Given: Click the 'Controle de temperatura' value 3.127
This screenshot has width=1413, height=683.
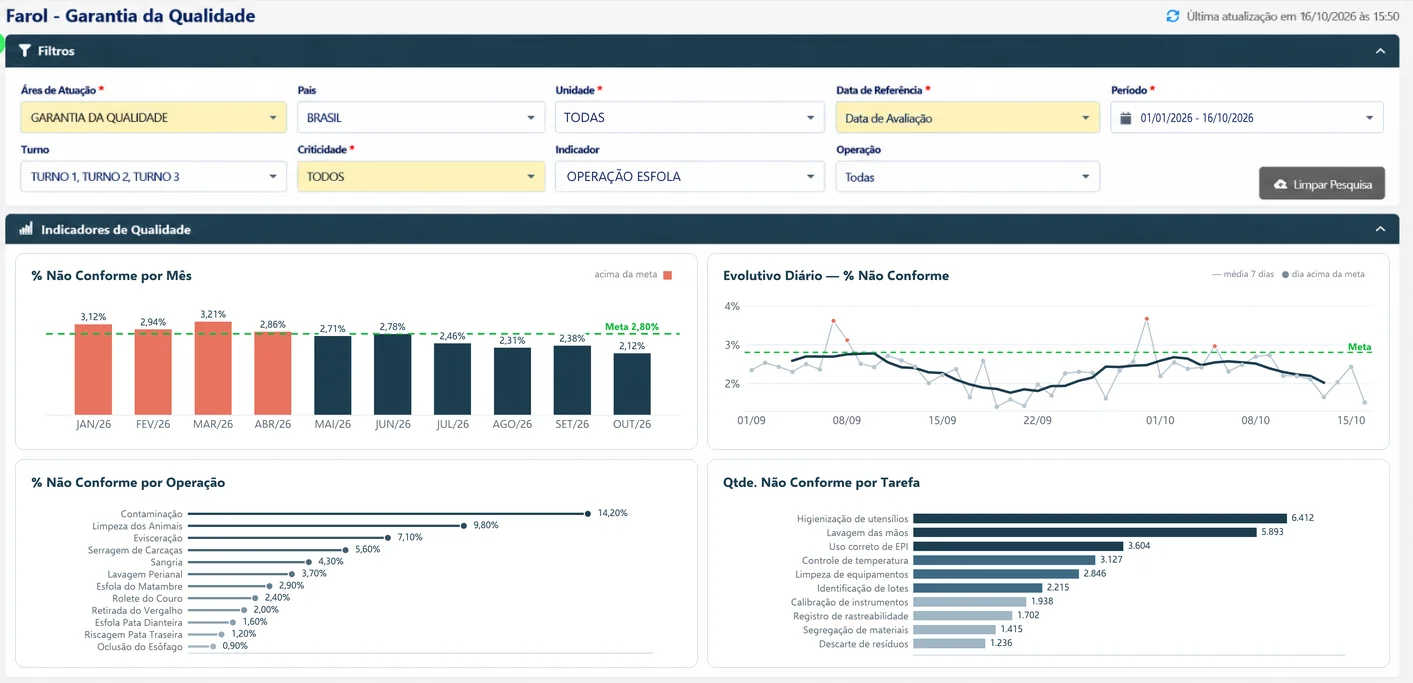Looking at the screenshot, I should [x=1112, y=560].
